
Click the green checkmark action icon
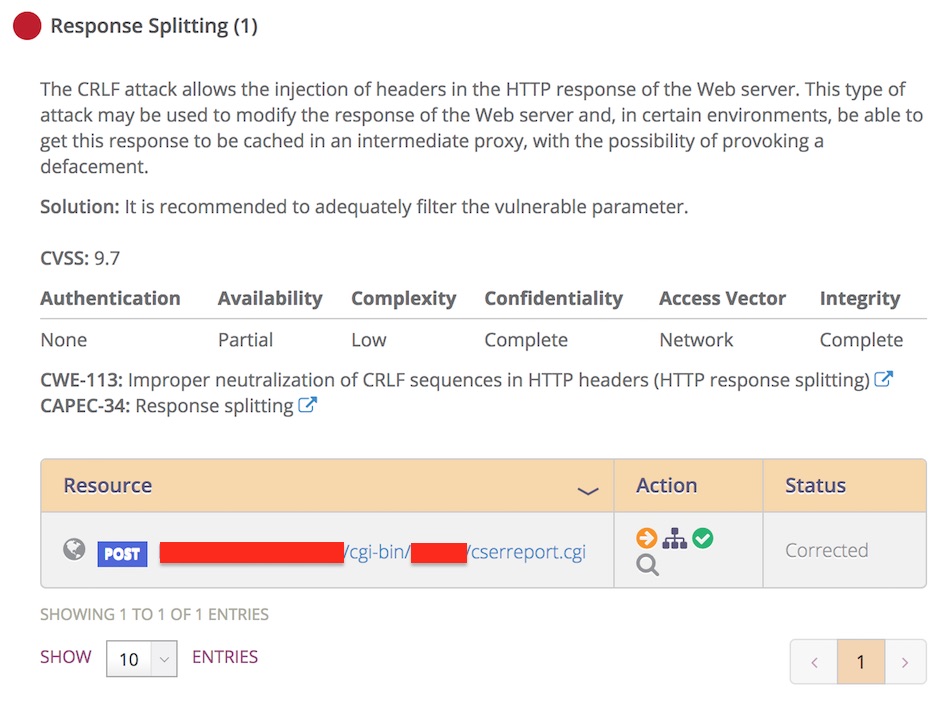[703, 537]
